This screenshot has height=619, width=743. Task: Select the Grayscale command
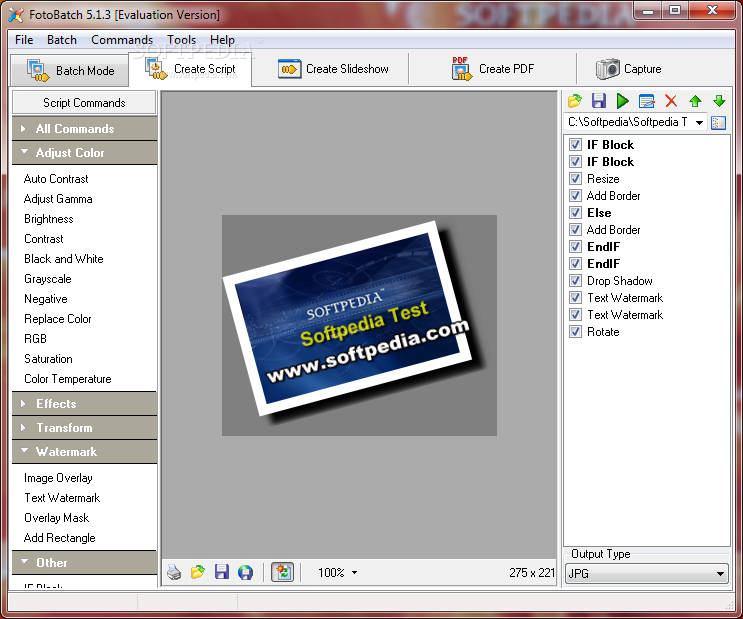click(x=47, y=279)
